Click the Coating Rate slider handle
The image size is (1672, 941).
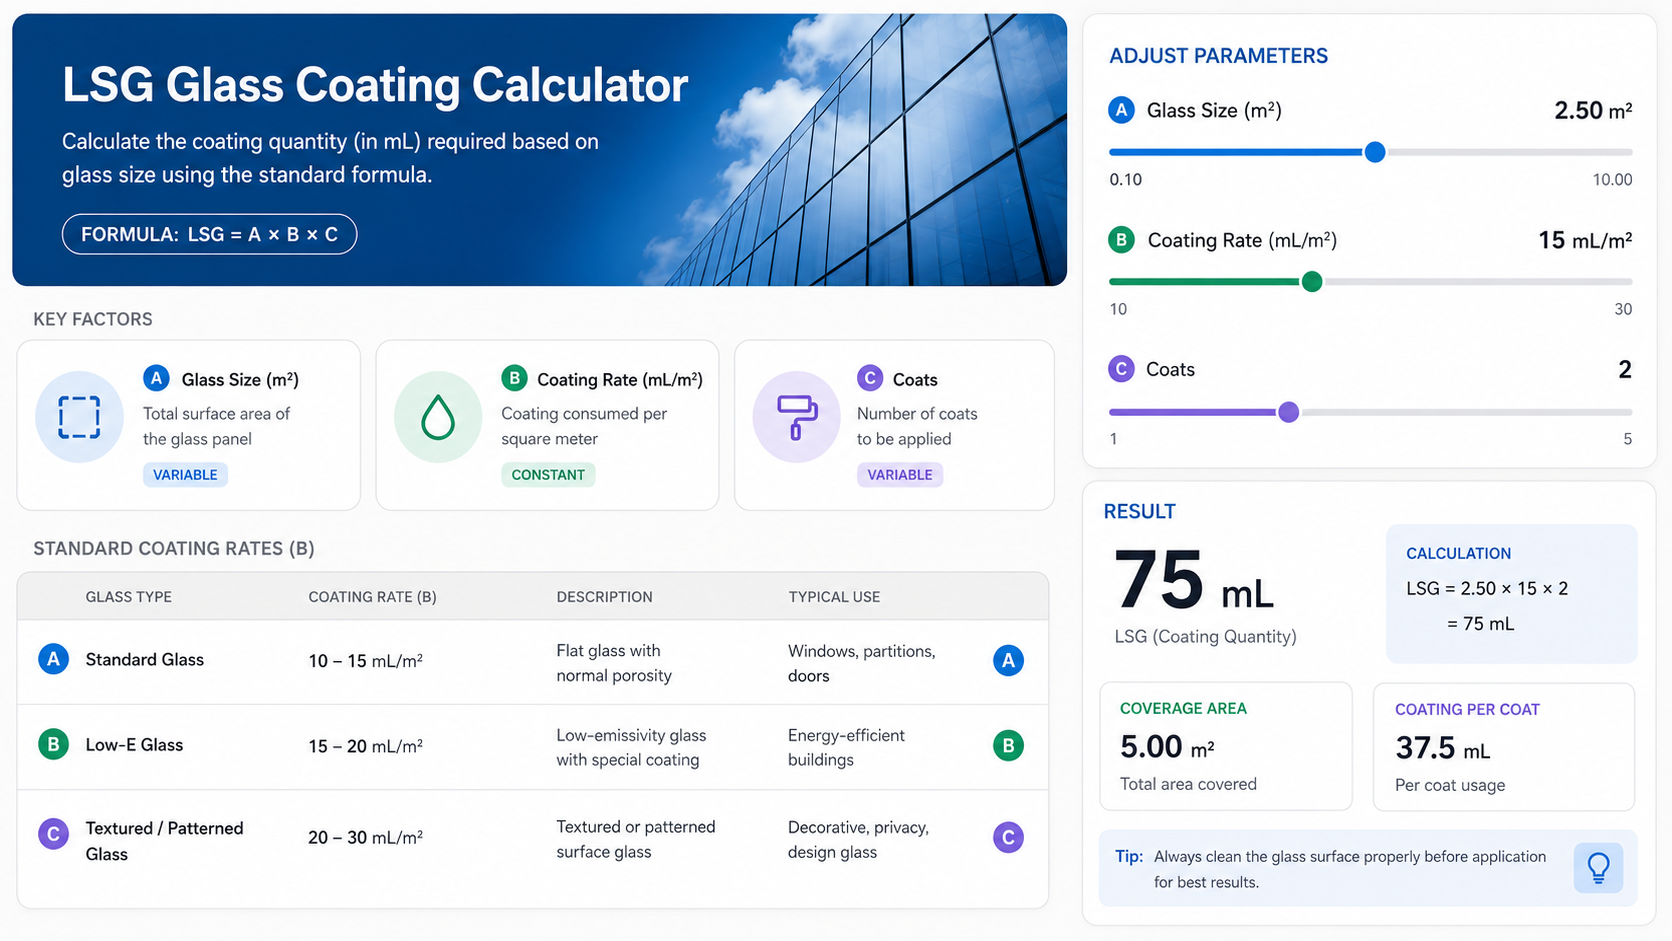click(x=1312, y=282)
